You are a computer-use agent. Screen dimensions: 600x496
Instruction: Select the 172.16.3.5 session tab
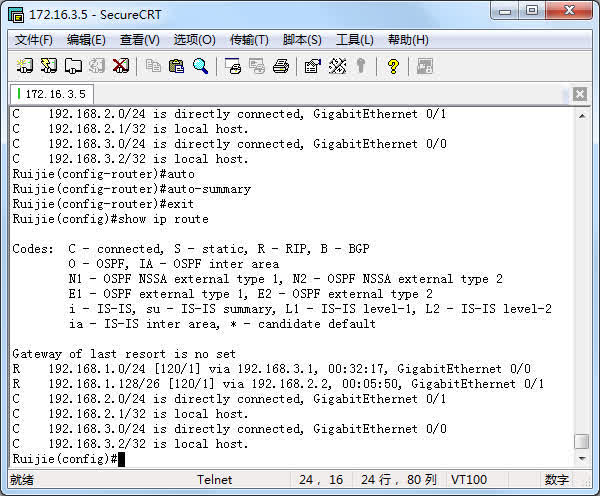coord(52,94)
